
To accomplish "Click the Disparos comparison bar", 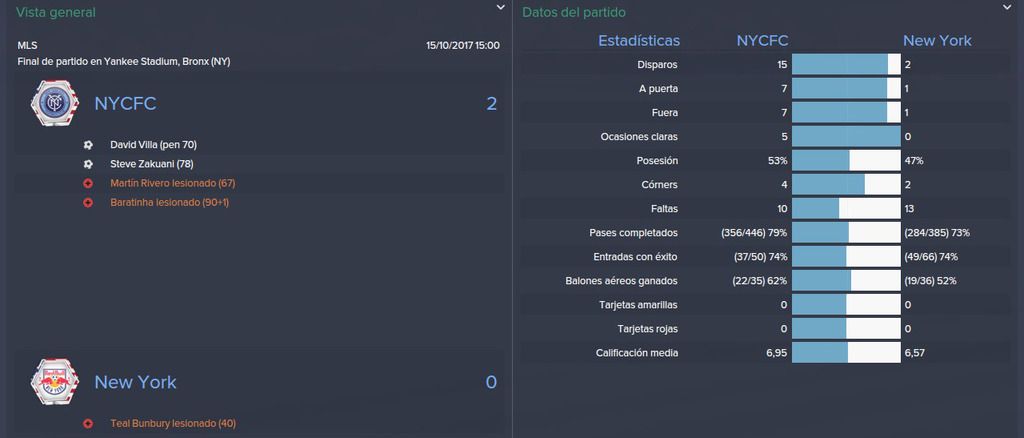I will click(846, 65).
